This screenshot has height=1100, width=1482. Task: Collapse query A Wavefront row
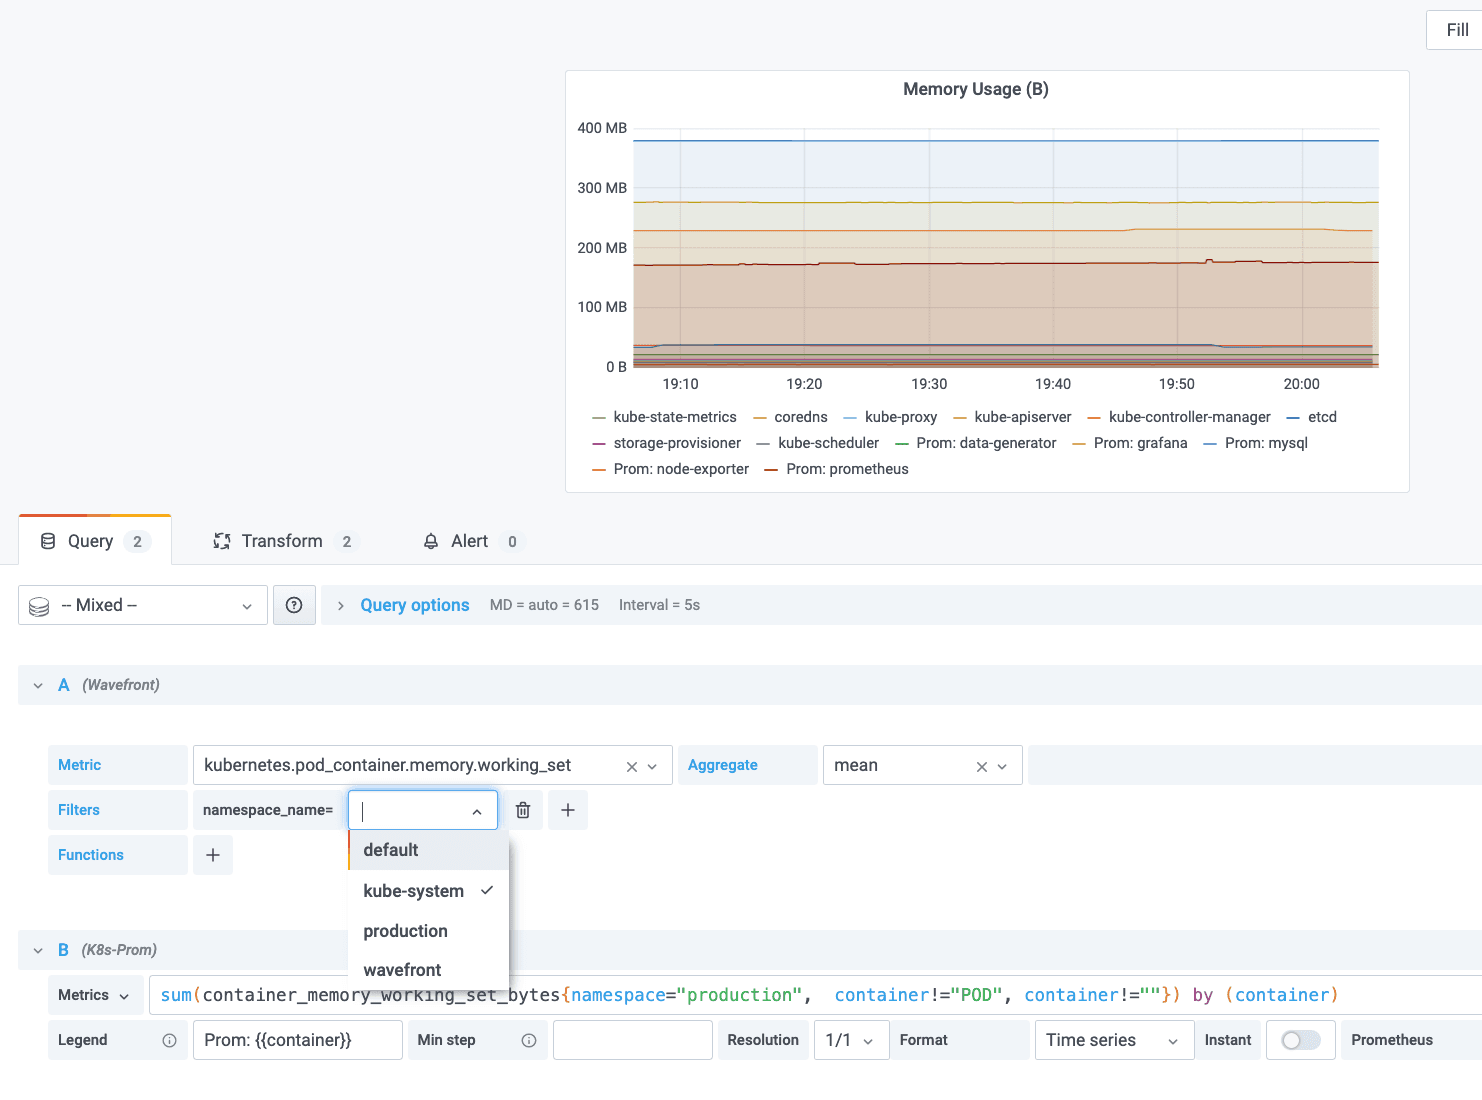[x=38, y=685]
